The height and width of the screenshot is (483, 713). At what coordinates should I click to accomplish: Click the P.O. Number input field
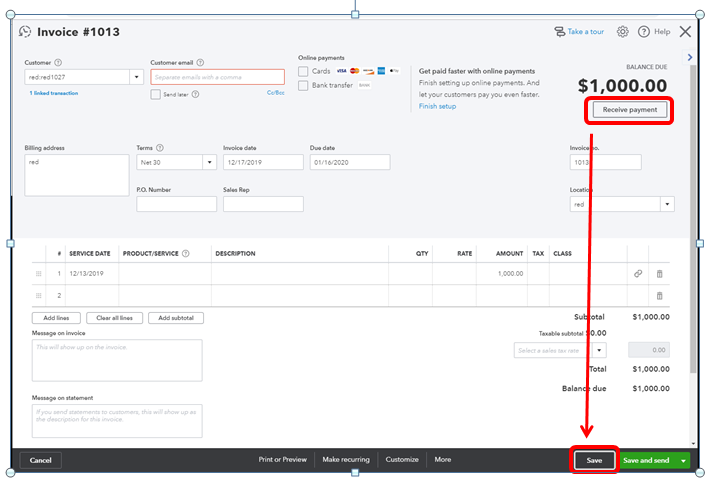pyautogui.click(x=176, y=204)
